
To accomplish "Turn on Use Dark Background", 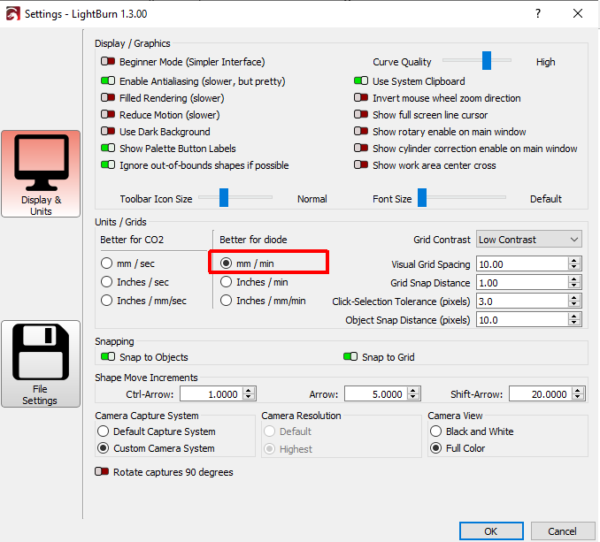I will coord(107,132).
